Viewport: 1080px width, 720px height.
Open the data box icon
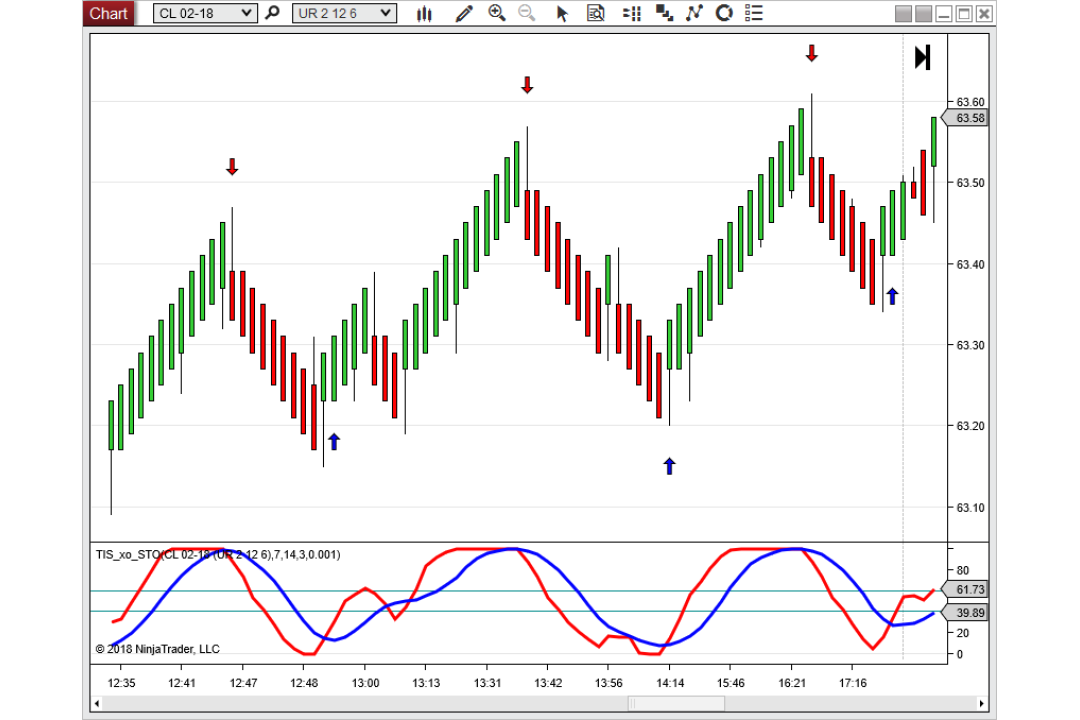(x=595, y=13)
